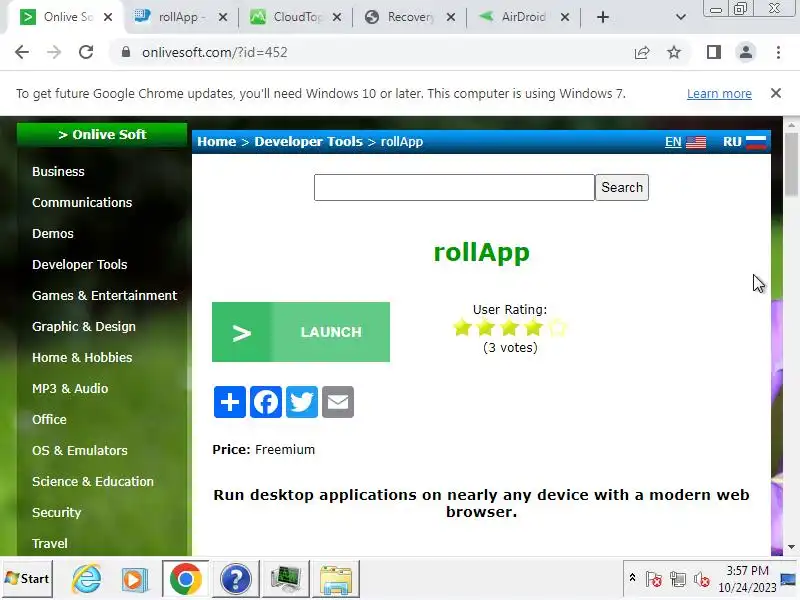Launch the rollApp application

301,332
